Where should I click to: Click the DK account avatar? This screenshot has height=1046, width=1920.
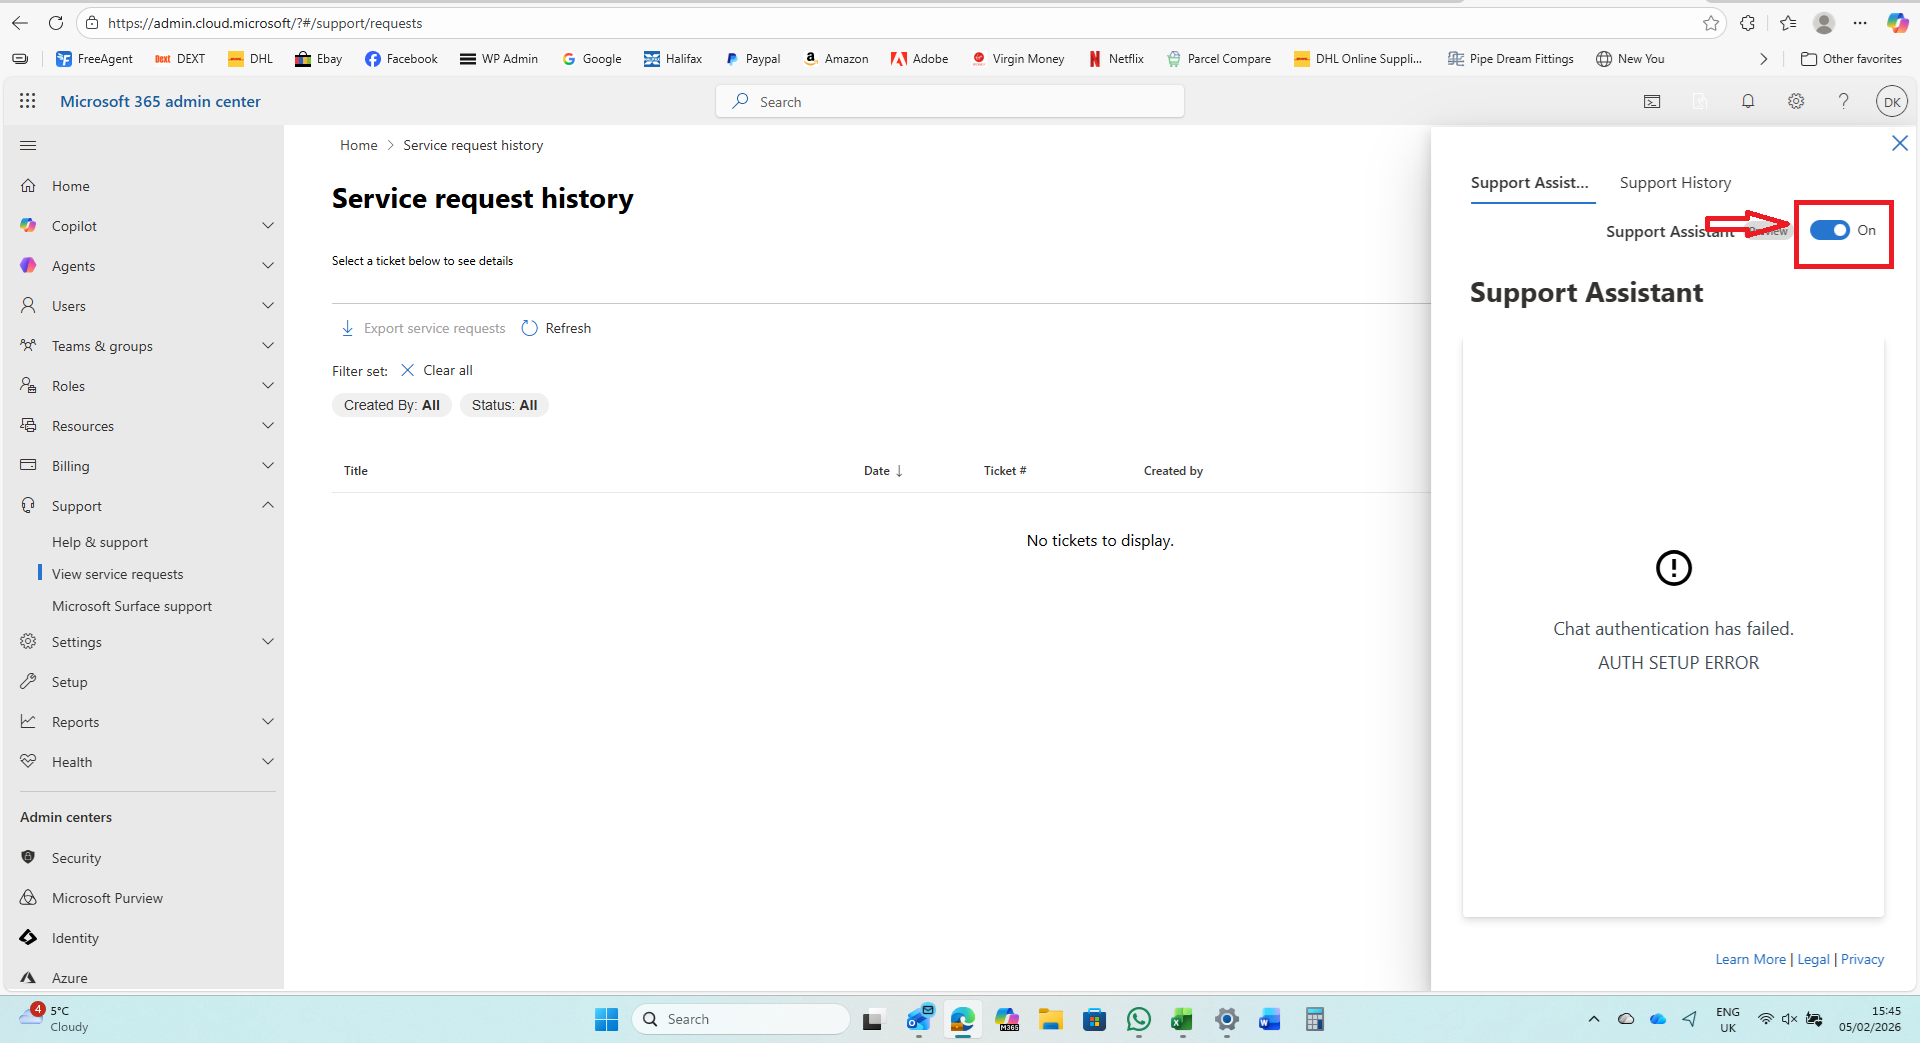point(1892,101)
